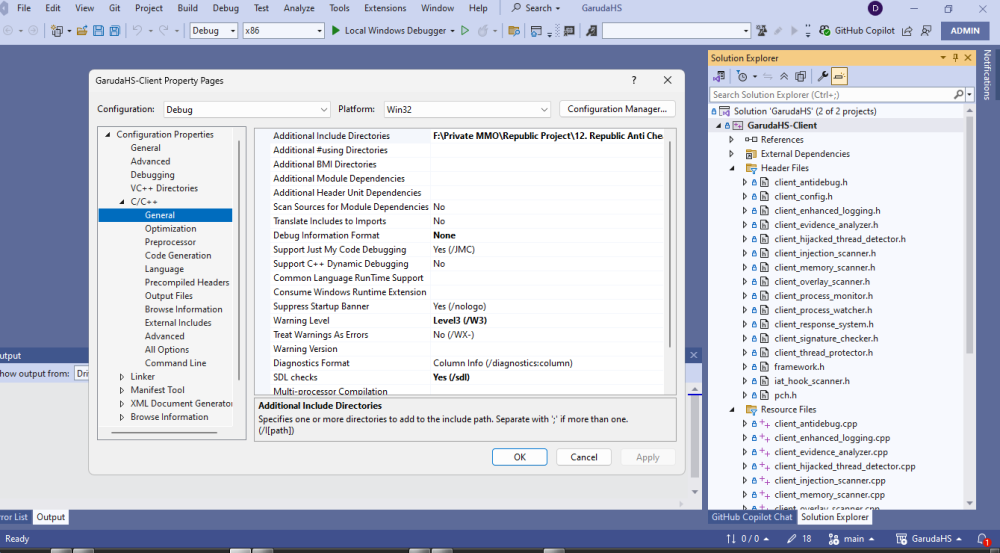The image size is (1000, 553).
Task: Click the main branch selector in status bar
Action: click(853, 539)
